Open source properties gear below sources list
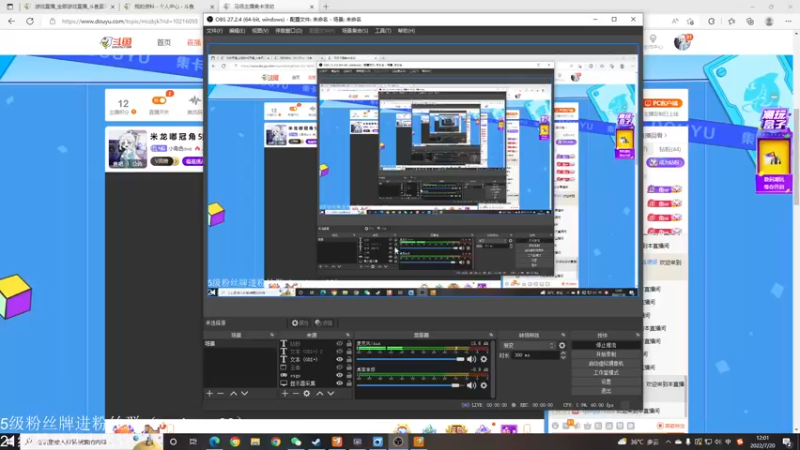Viewport: 800px width, 450px height. coord(307,393)
